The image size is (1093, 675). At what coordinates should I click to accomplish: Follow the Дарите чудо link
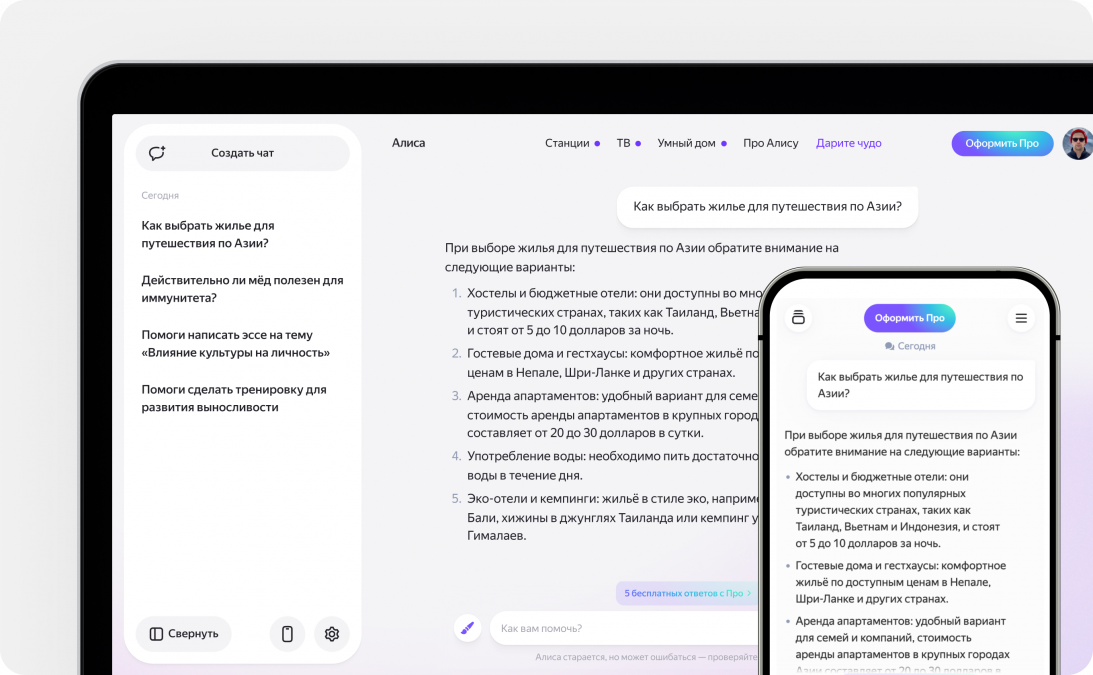tap(848, 143)
